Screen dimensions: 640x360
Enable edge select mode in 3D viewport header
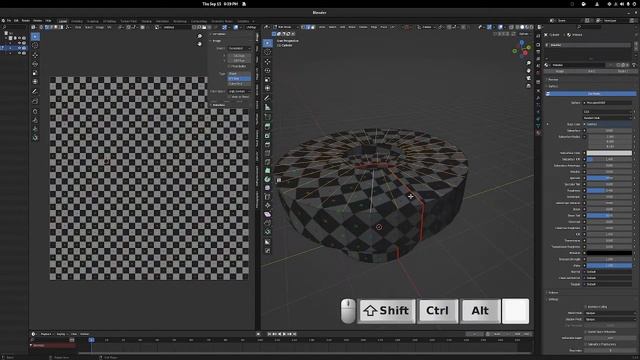point(308,27)
